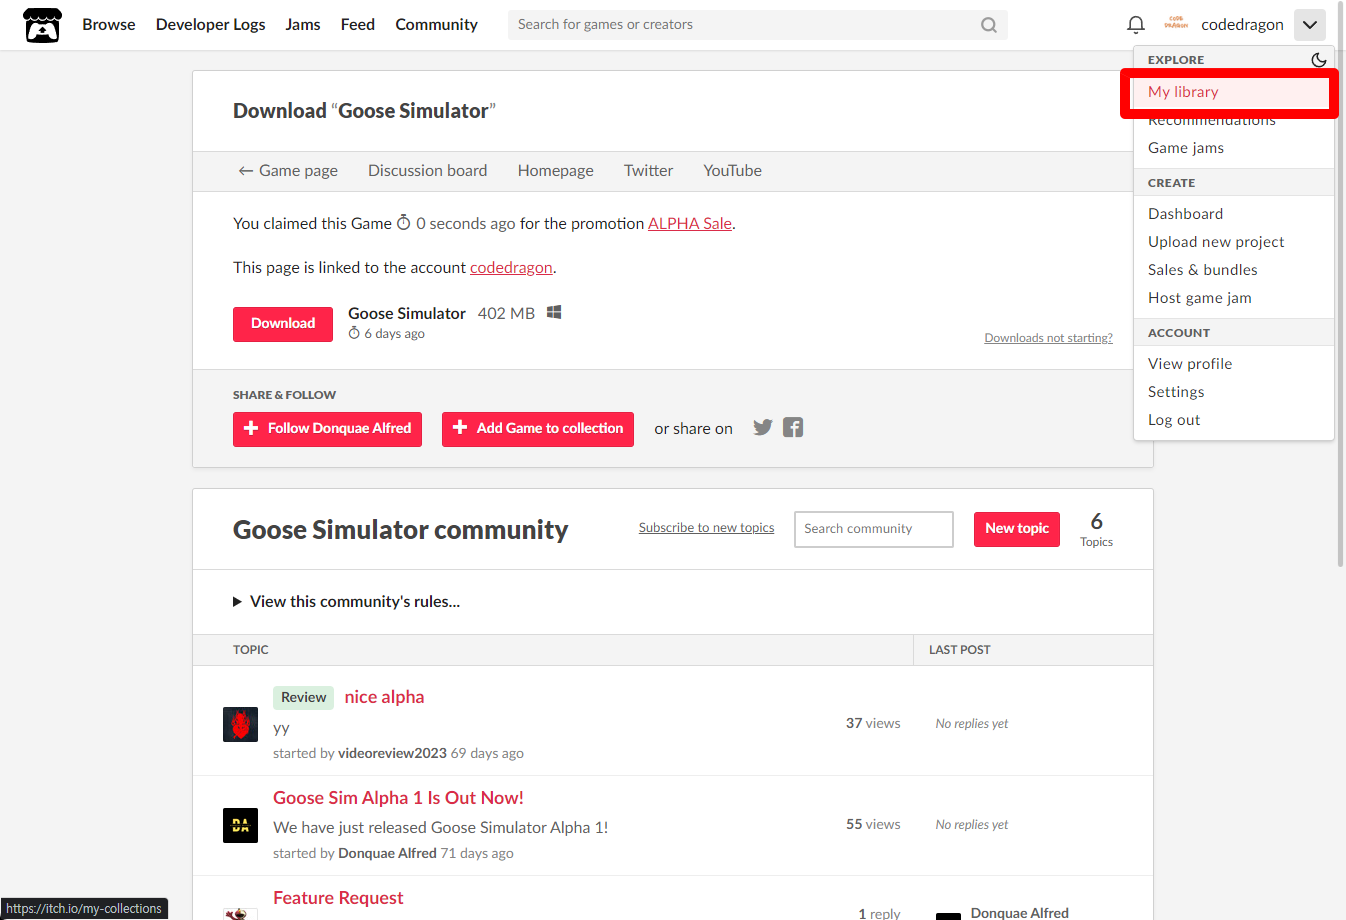Open codedragon account link
The height and width of the screenshot is (920, 1346).
pyautogui.click(x=511, y=268)
